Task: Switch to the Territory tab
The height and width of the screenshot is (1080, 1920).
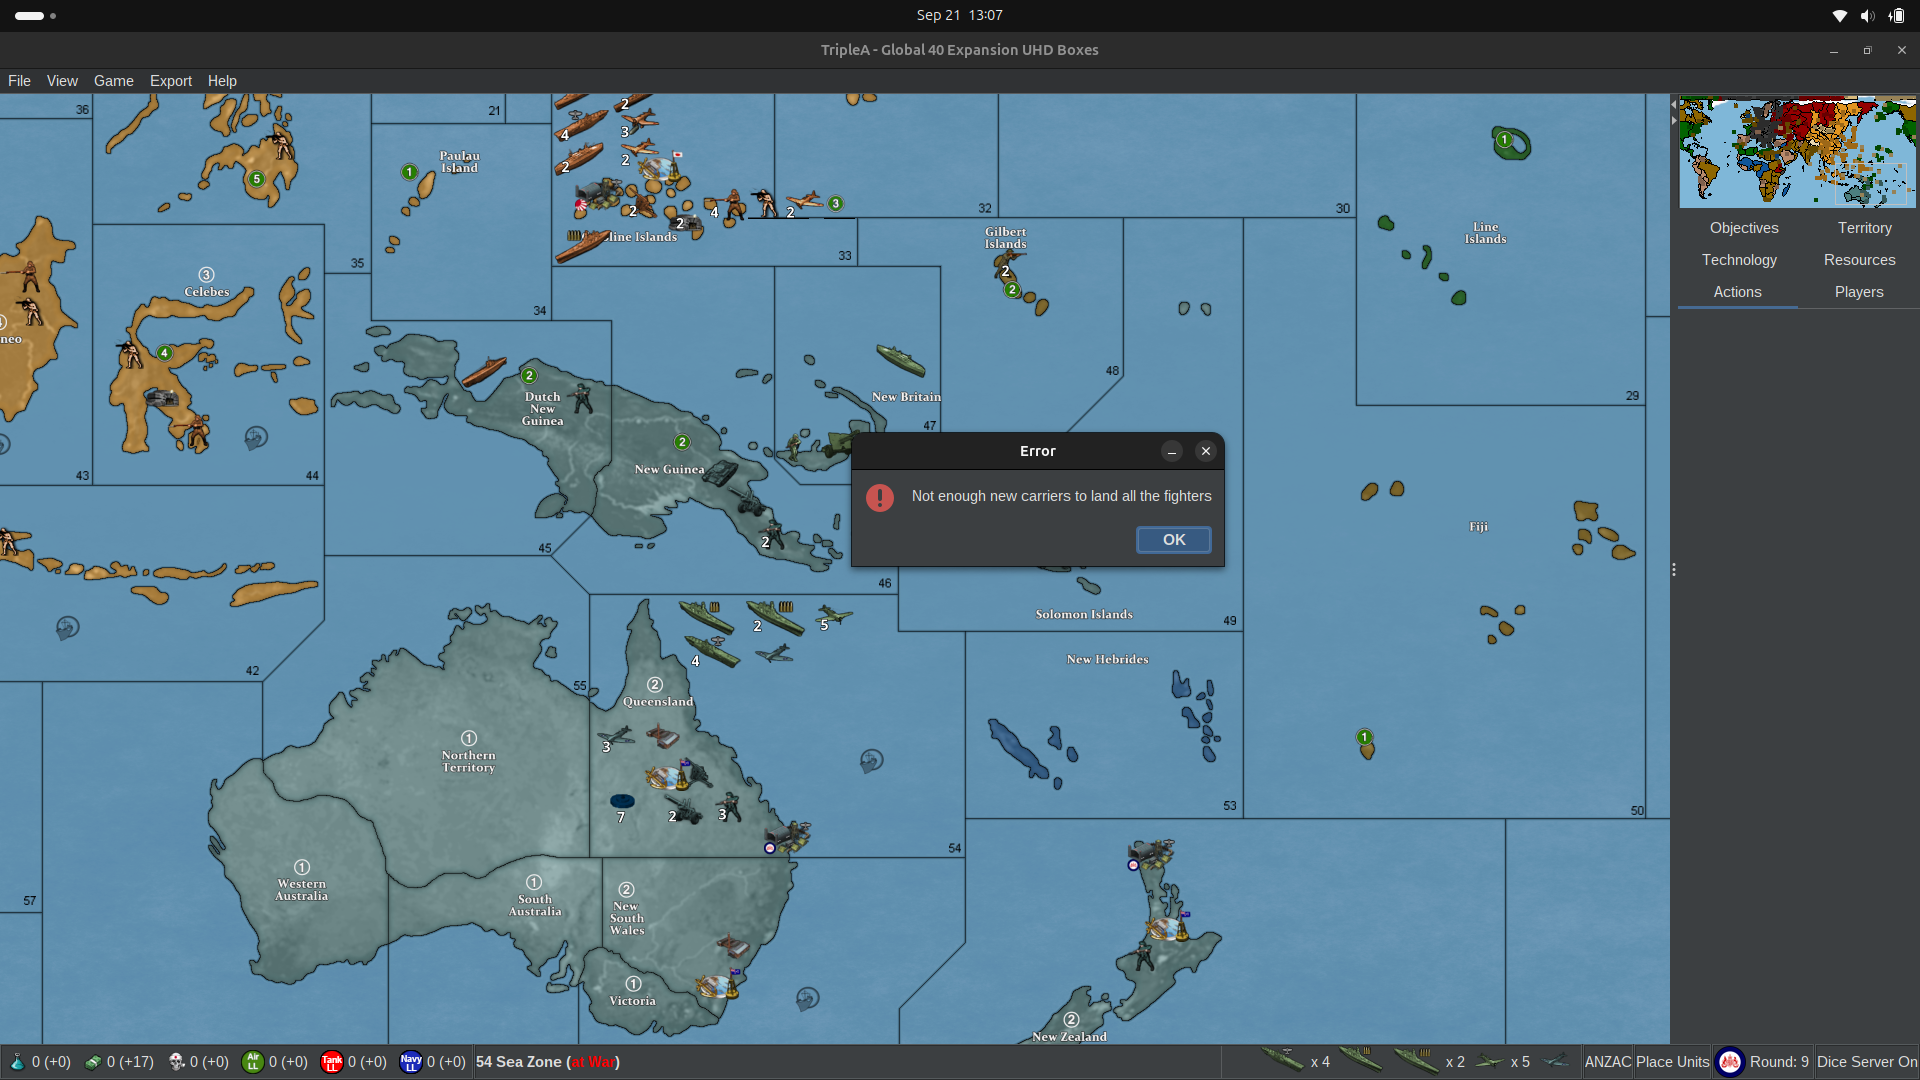Action: pos(1865,228)
